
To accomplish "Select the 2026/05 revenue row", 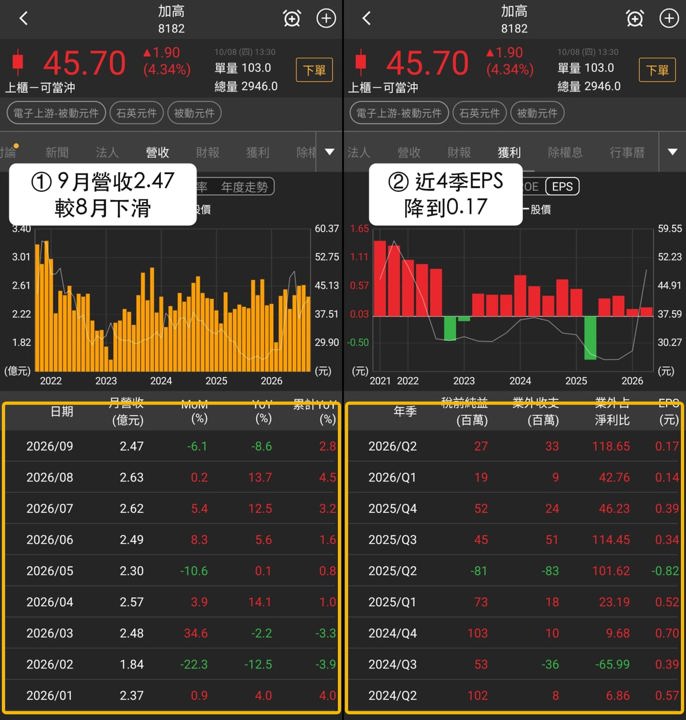I will click(172, 571).
